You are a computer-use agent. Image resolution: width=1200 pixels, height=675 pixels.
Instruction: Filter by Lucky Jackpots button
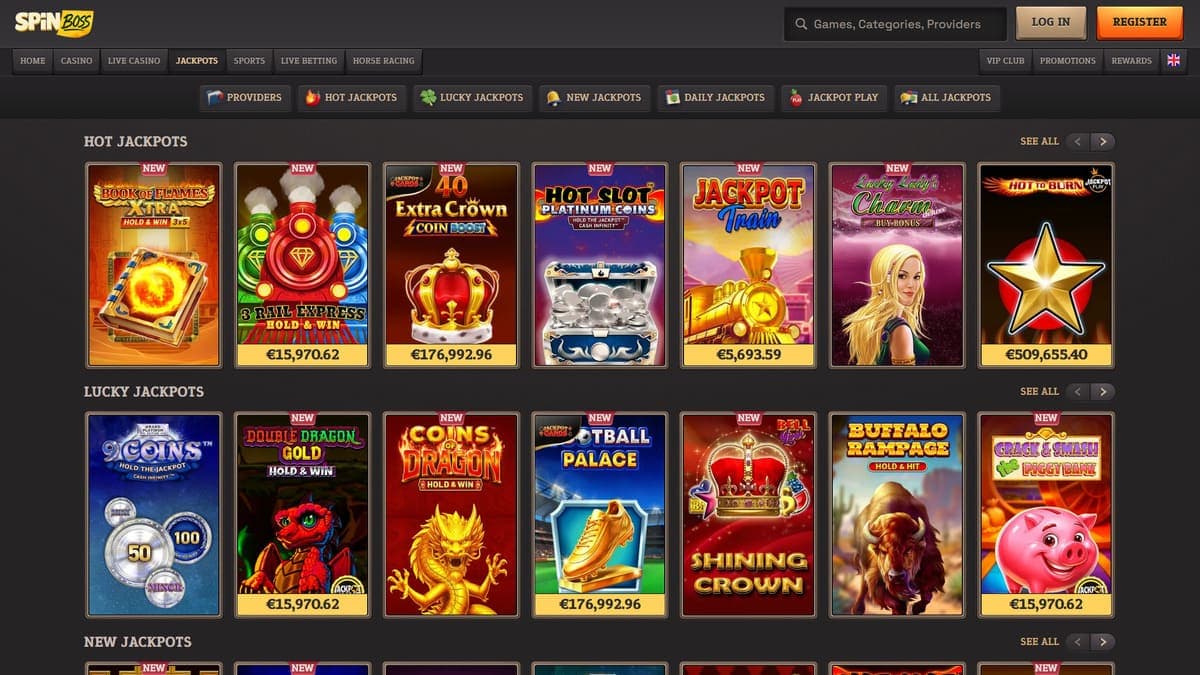coord(472,97)
